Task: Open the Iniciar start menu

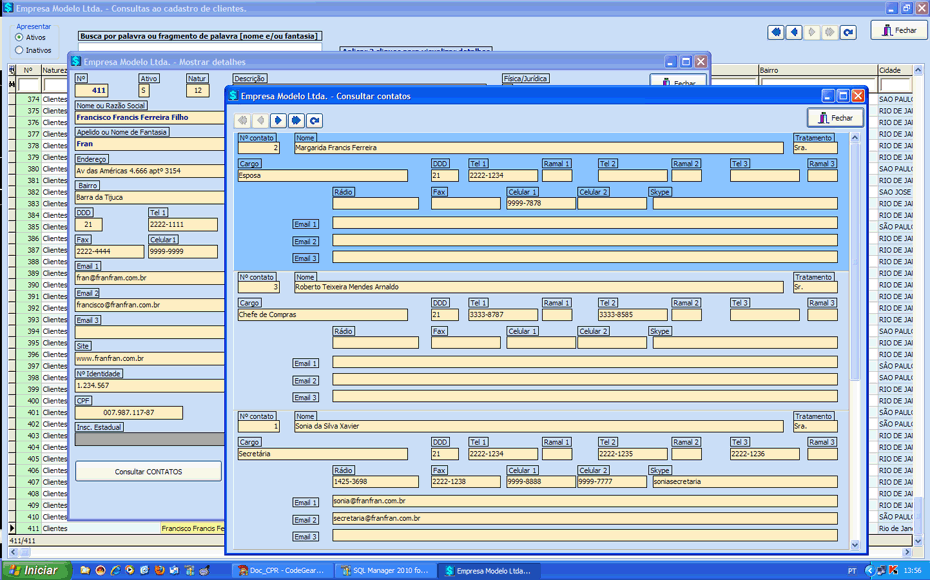Action: coord(36,571)
